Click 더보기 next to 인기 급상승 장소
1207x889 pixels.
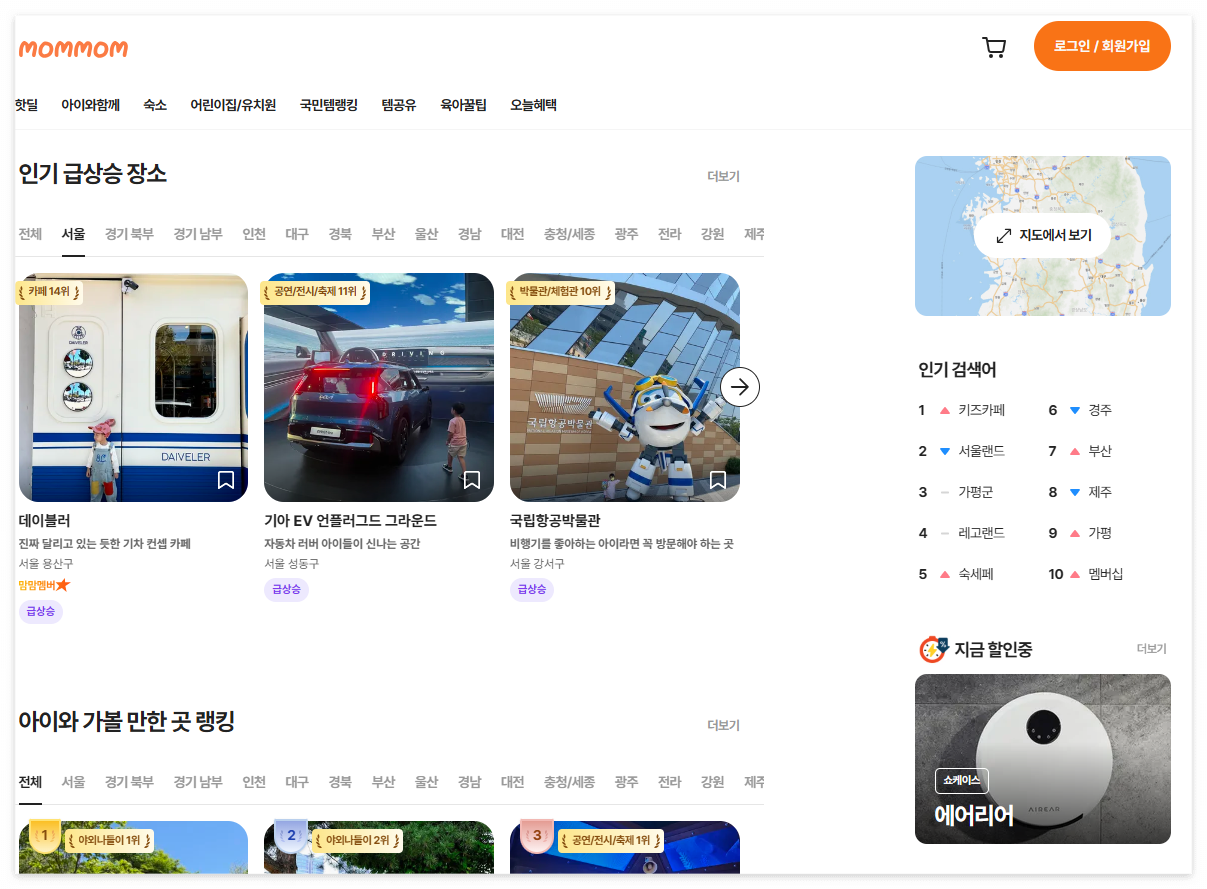723,176
